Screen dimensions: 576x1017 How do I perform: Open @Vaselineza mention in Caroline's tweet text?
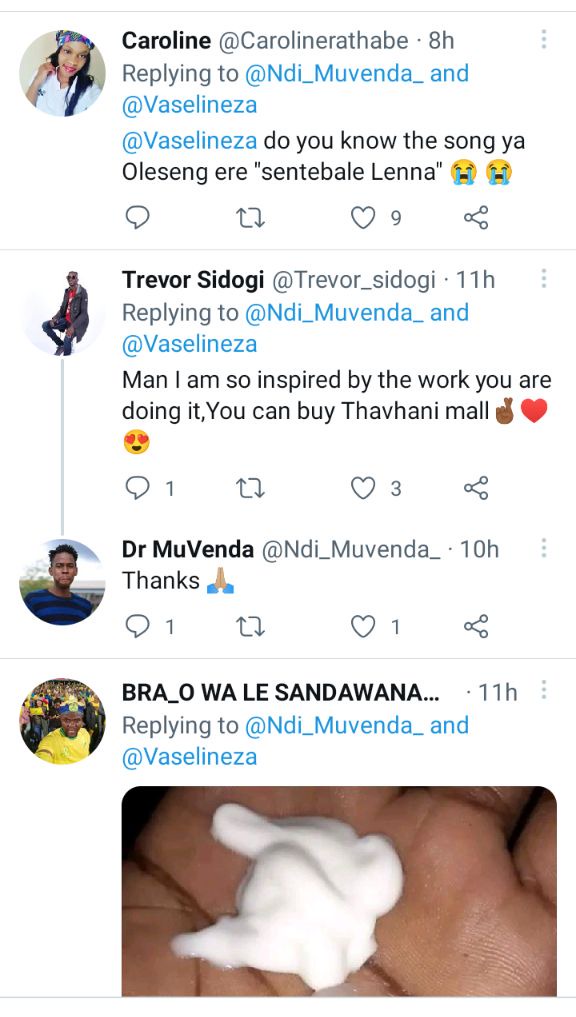(x=189, y=141)
